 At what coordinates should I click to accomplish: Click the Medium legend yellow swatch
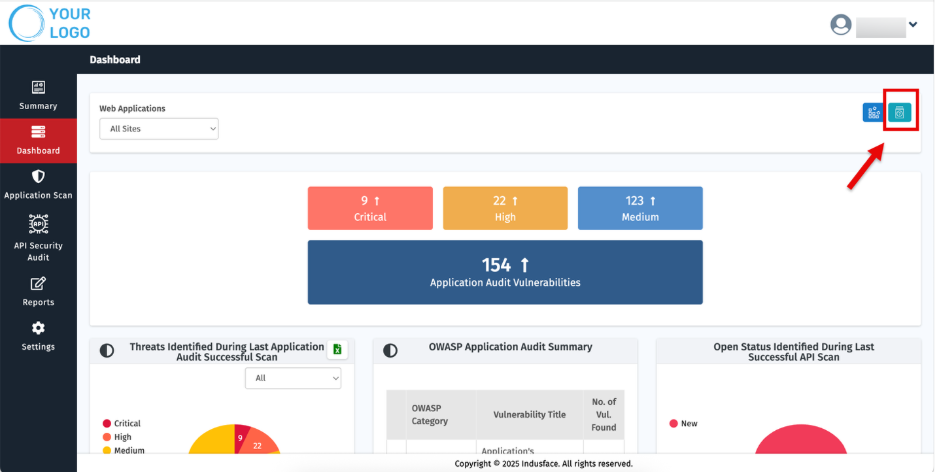(107, 451)
